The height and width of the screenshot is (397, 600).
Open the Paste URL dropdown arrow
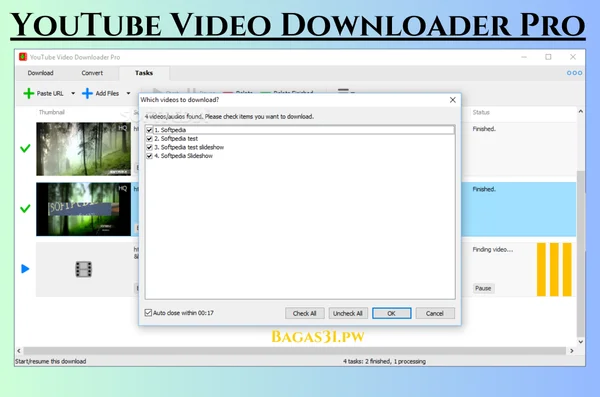[x=73, y=93]
